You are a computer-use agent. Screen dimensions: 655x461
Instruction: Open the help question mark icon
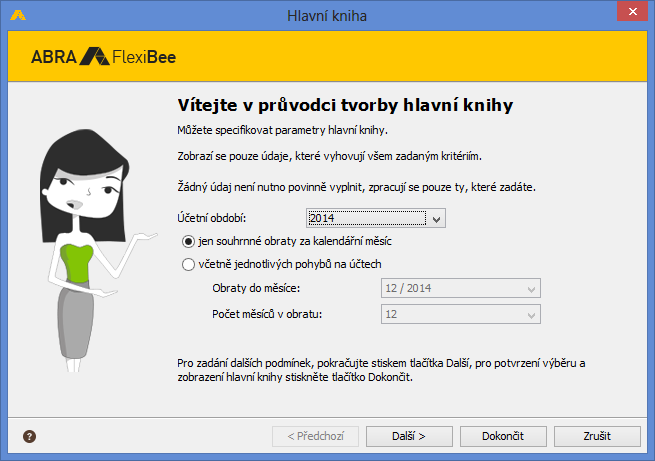[x=29, y=436]
